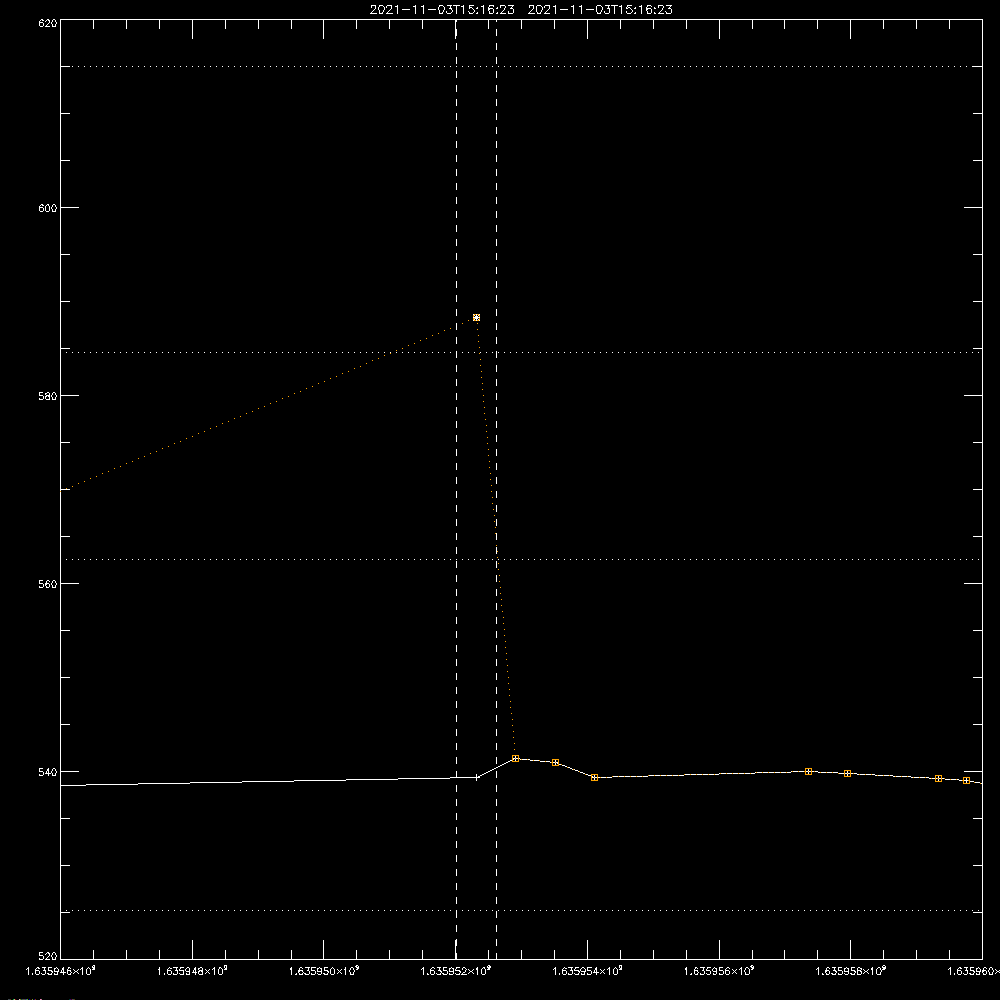Click the left timestamp in the plot title

click(x=442, y=10)
